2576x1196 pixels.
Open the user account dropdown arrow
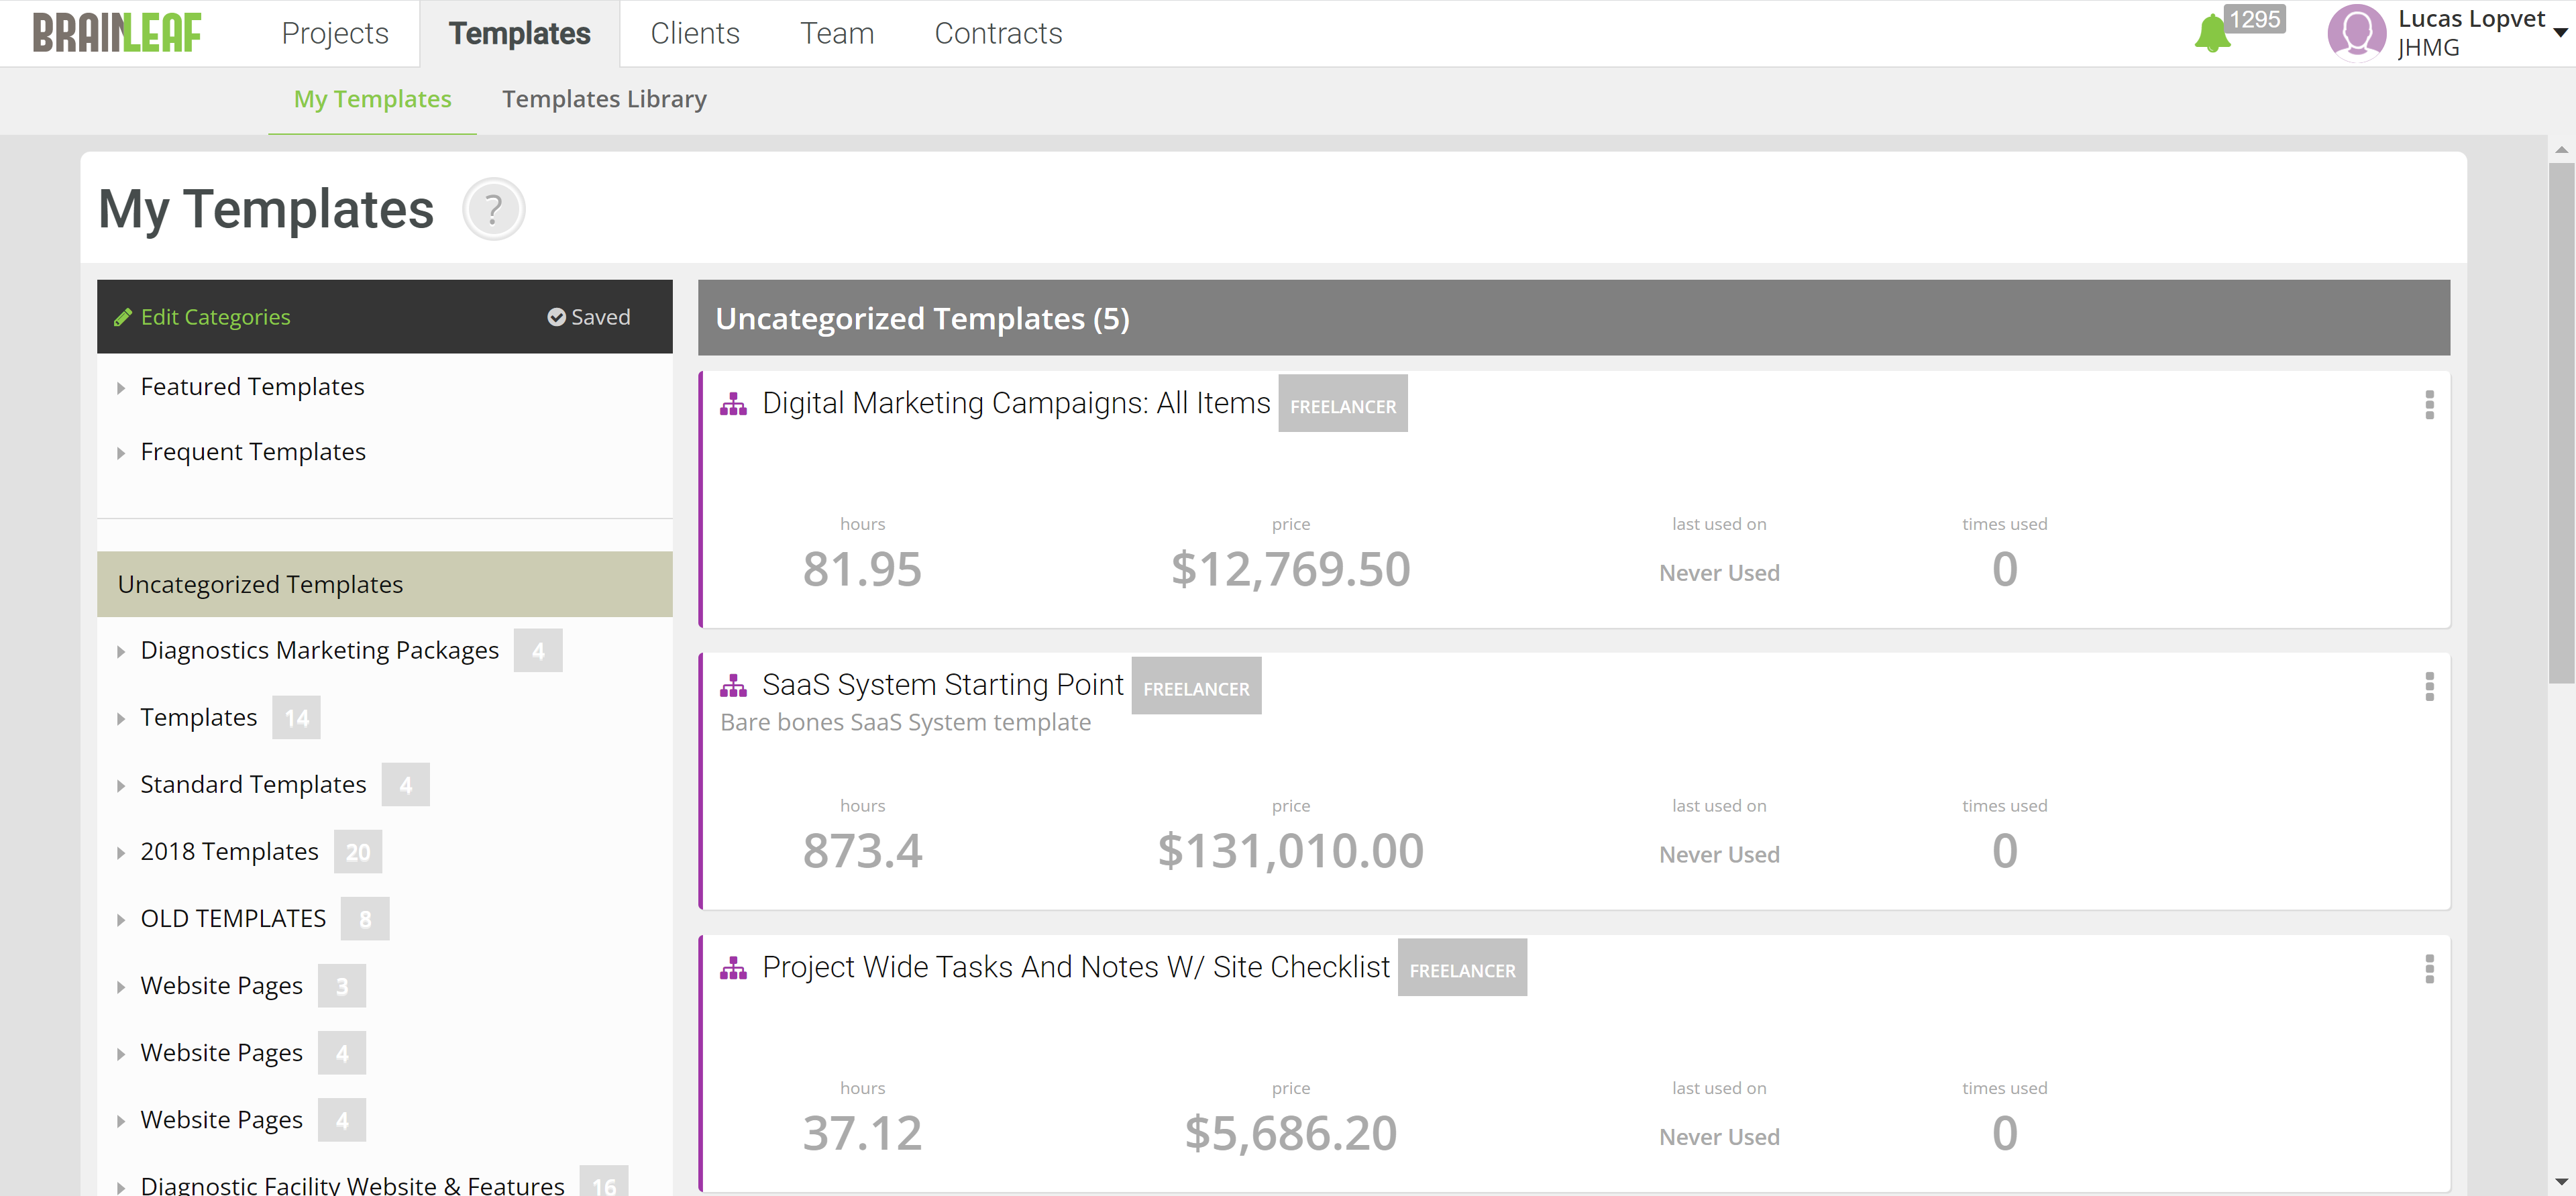click(x=2560, y=33)
